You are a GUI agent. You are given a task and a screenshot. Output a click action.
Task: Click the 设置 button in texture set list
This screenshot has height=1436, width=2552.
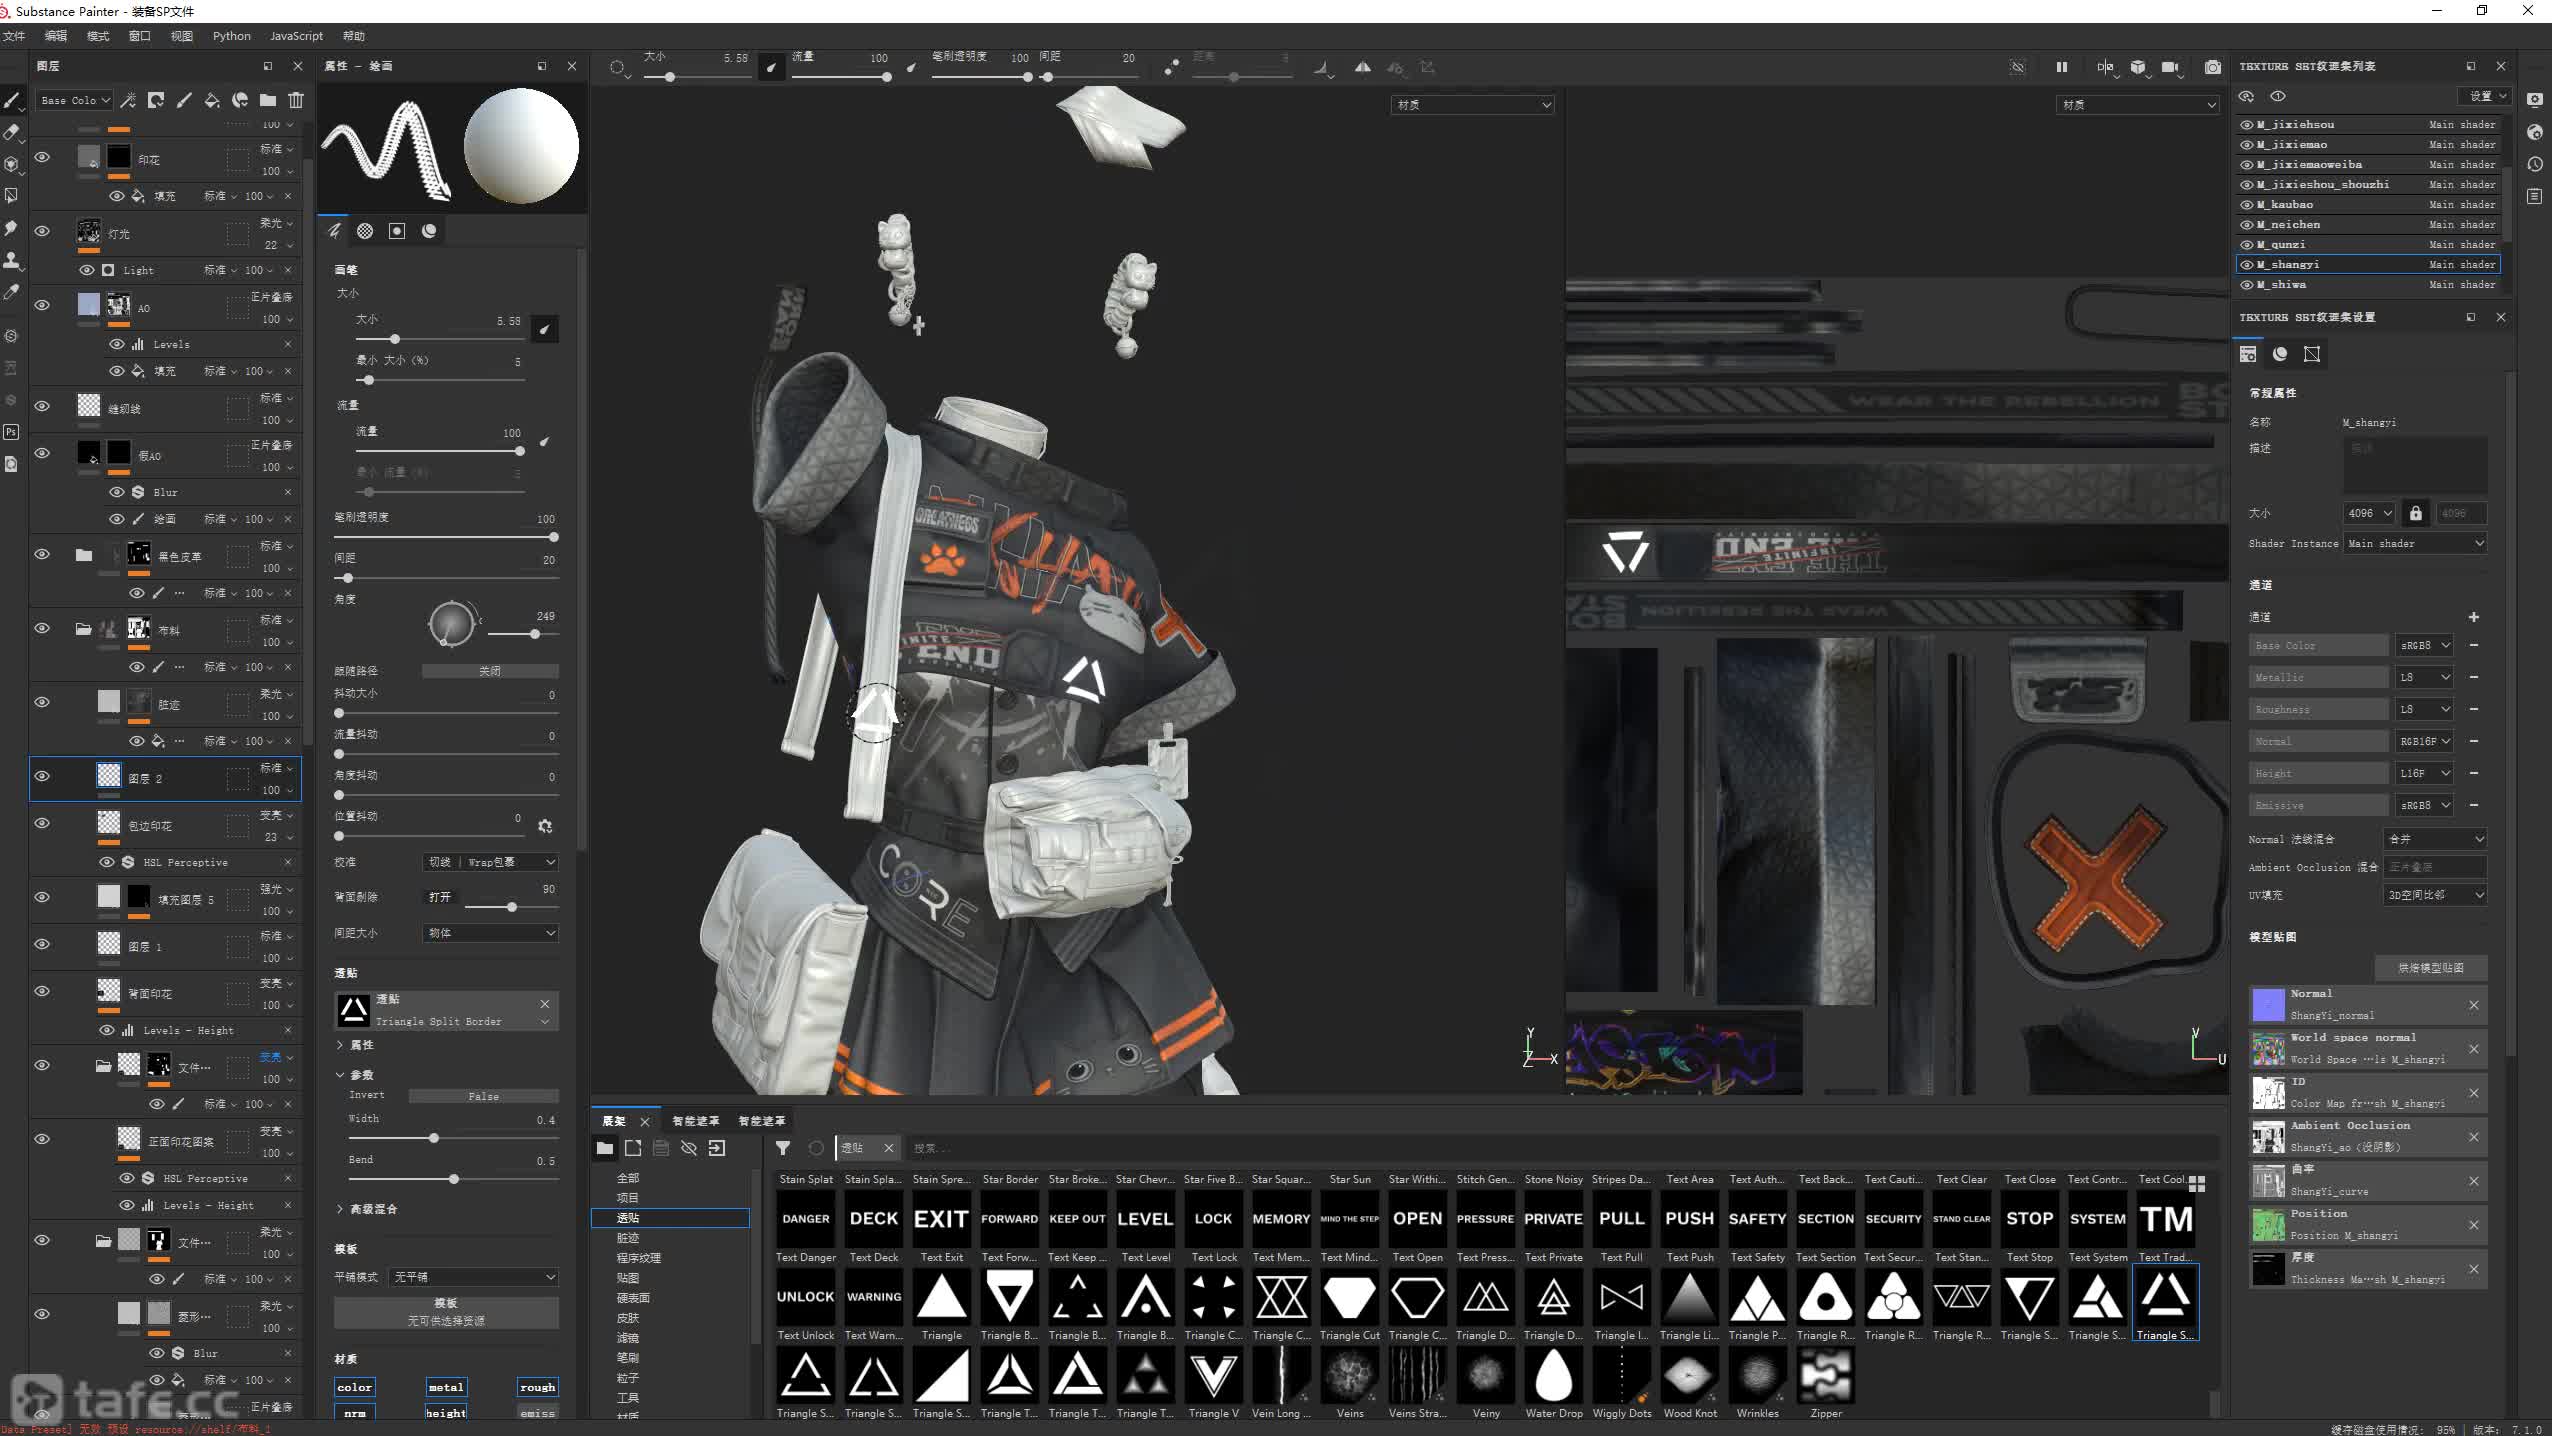point(2485,96)
